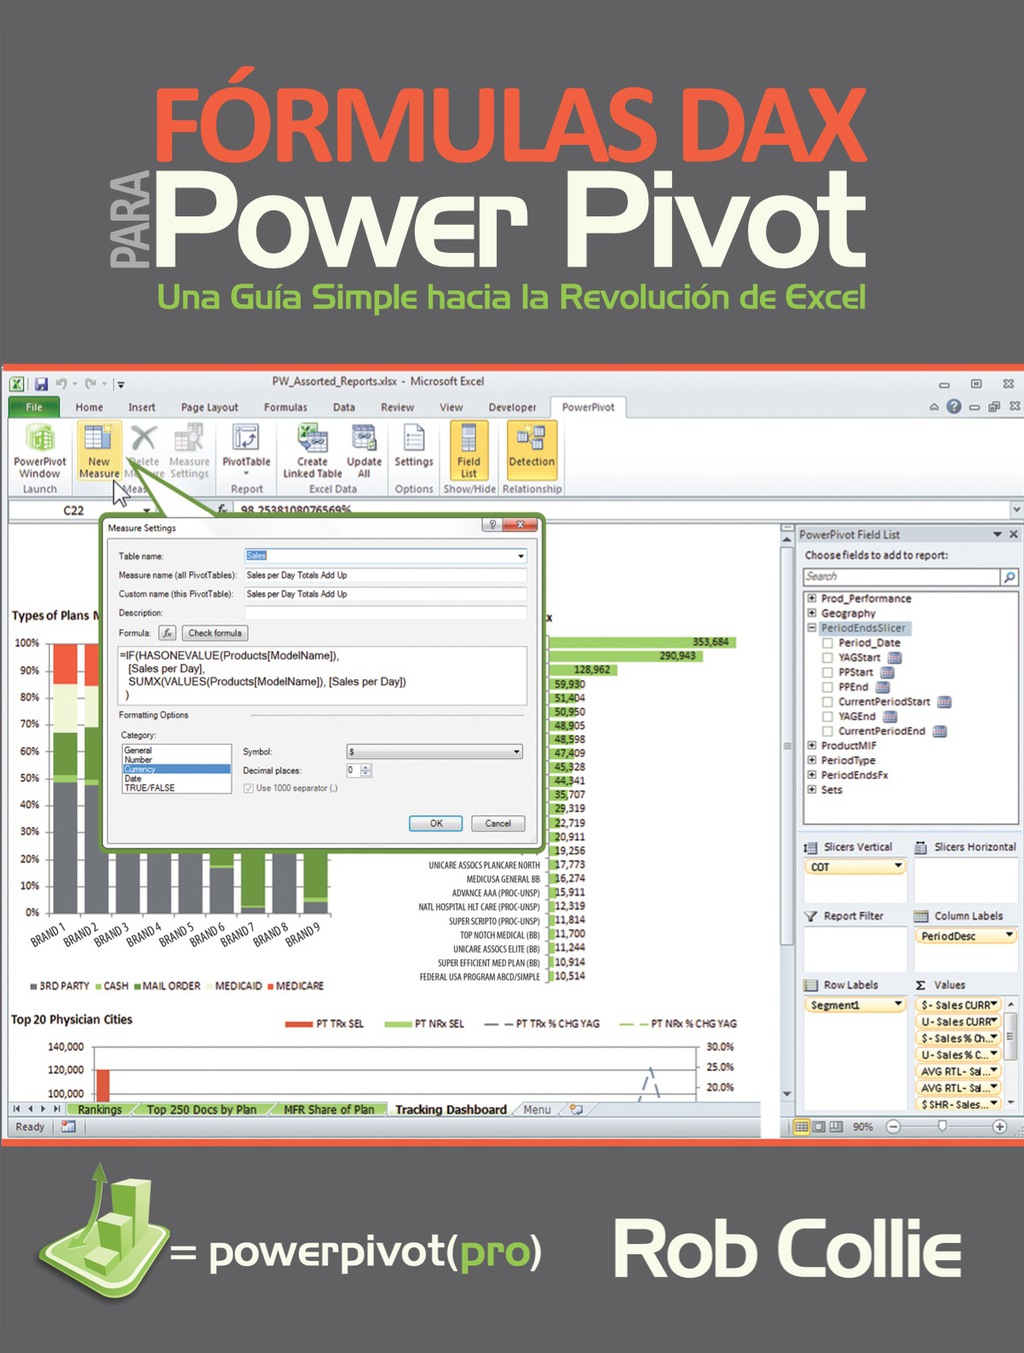Collapse the PeriodEndsSlicer table node
This screenshot has width=1024, height=1353.
[x=812, y=628]
